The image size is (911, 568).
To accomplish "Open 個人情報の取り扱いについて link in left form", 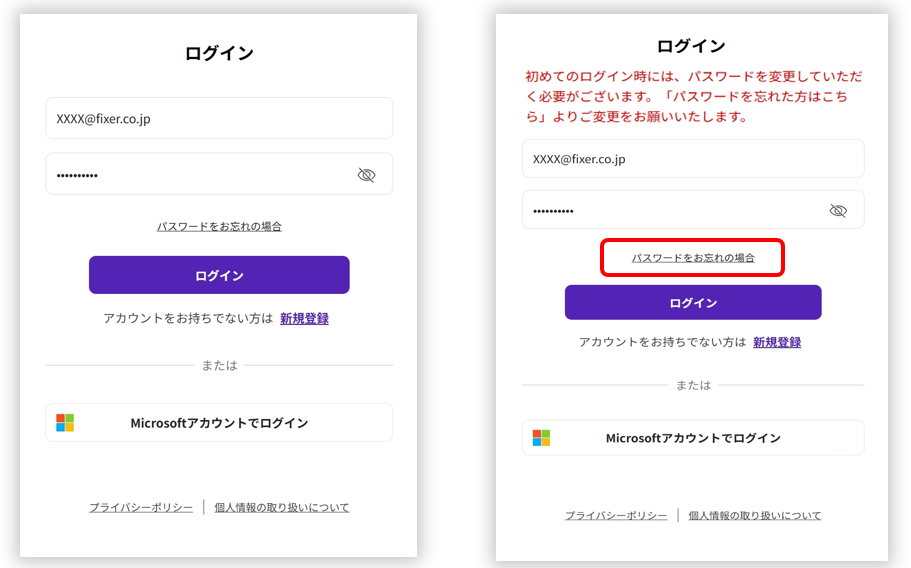I will coord(282,508).
